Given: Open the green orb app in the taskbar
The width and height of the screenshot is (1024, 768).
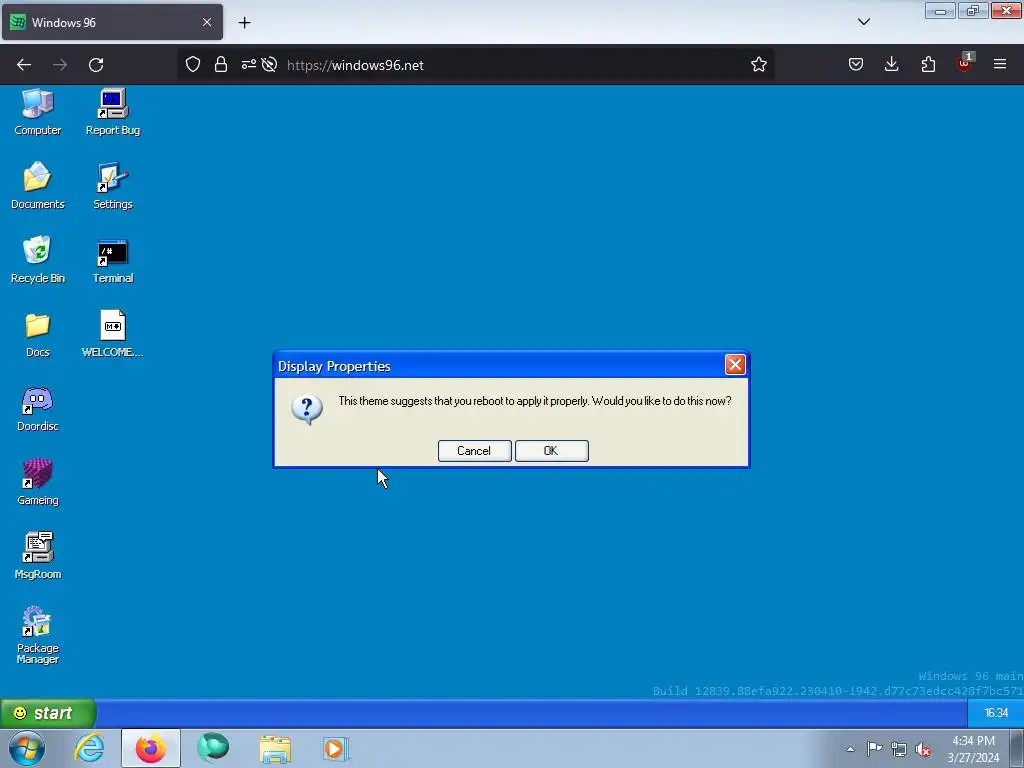Looking at the screenshot, I should (x=213, y=748).
